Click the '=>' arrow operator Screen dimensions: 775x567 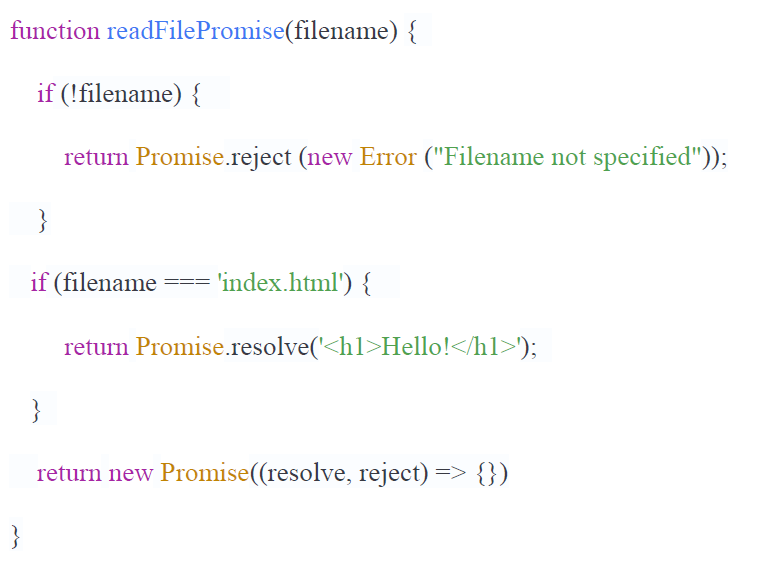[450, 473]
